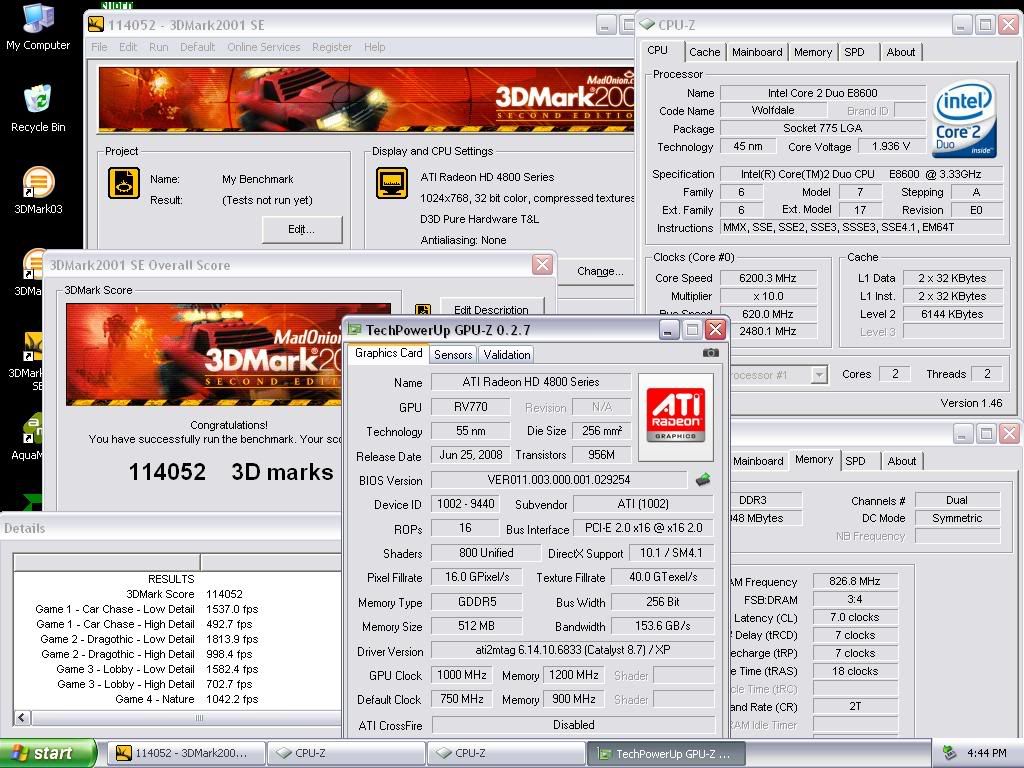Open About tab in lower CPU-Z
Image resolution: width=1024 pixels, height=768 pixels.
pyautogui.click(x=902, y=461)
